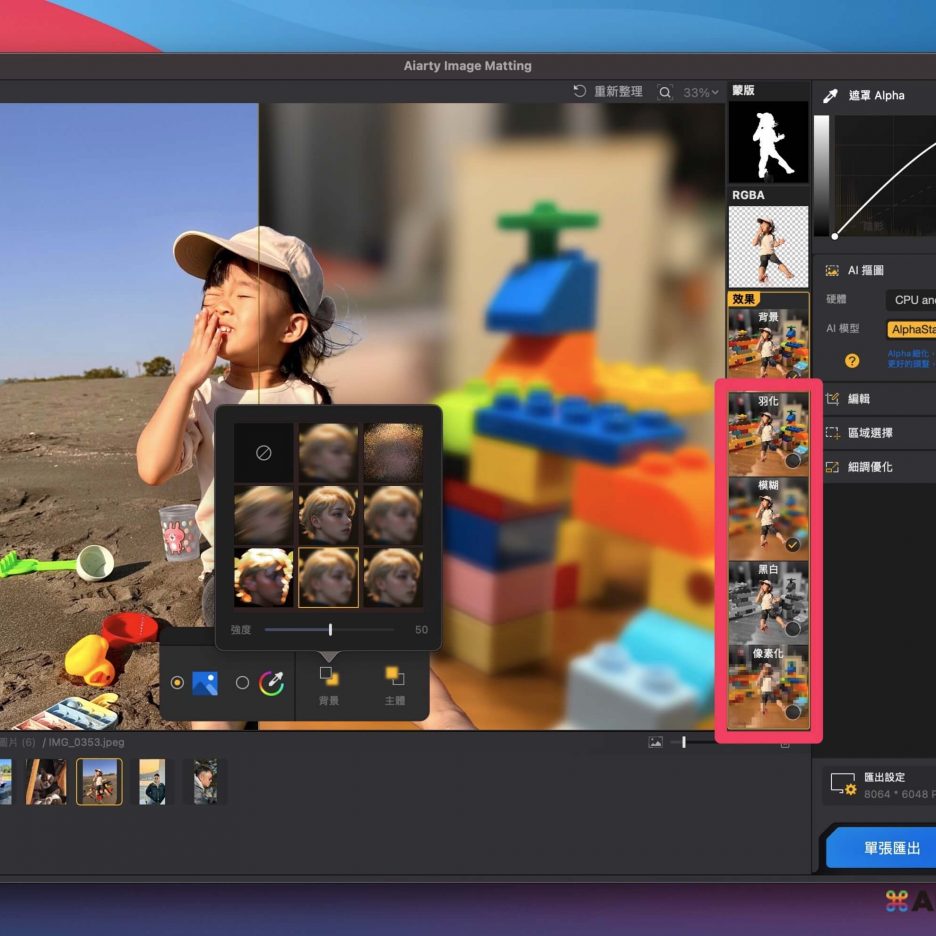The height and width of the screenshot is (936, 936).
Task: Click the magnifier zoom-fit icon
Action: click(x=665, y=92)
